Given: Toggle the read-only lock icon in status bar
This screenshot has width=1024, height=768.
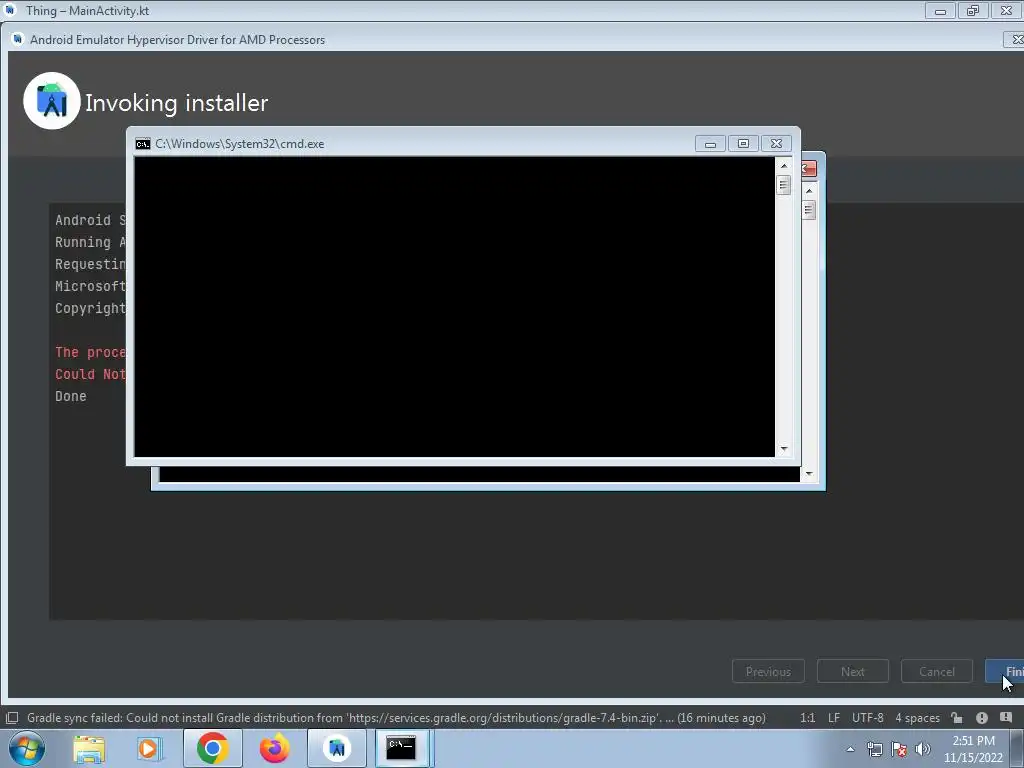Looking at the screenshot, I should (x=957, y=718).
